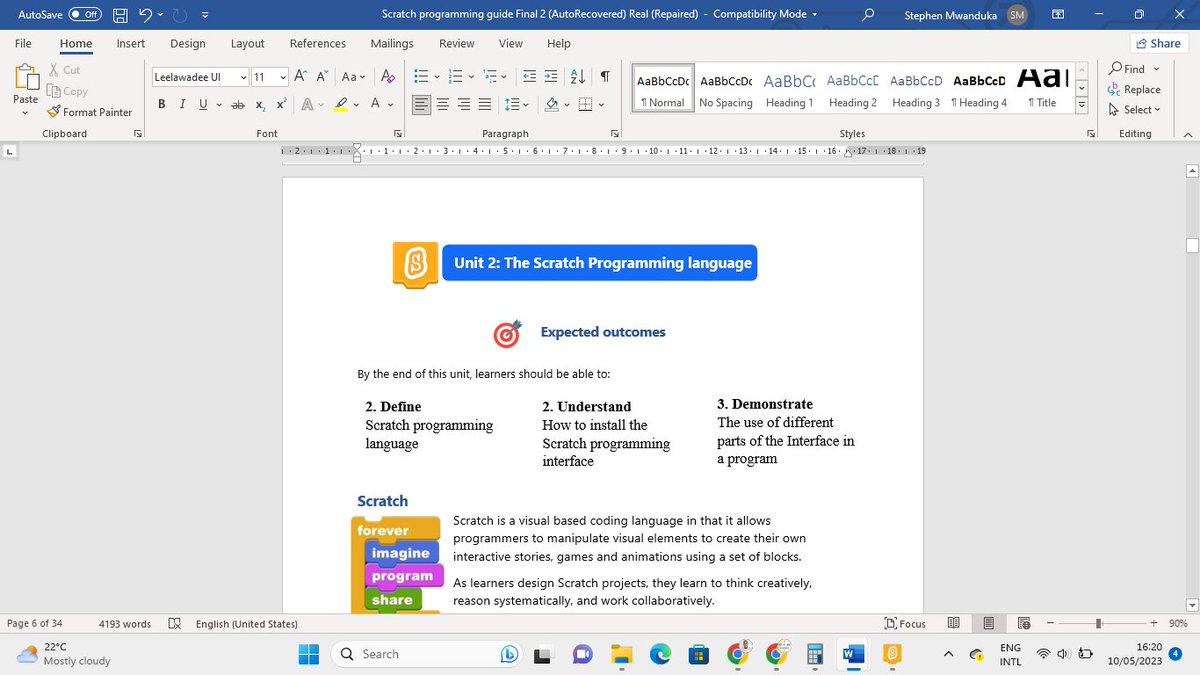Align text right
This screenshot has height=675, width=1200.
coord(464,105)
